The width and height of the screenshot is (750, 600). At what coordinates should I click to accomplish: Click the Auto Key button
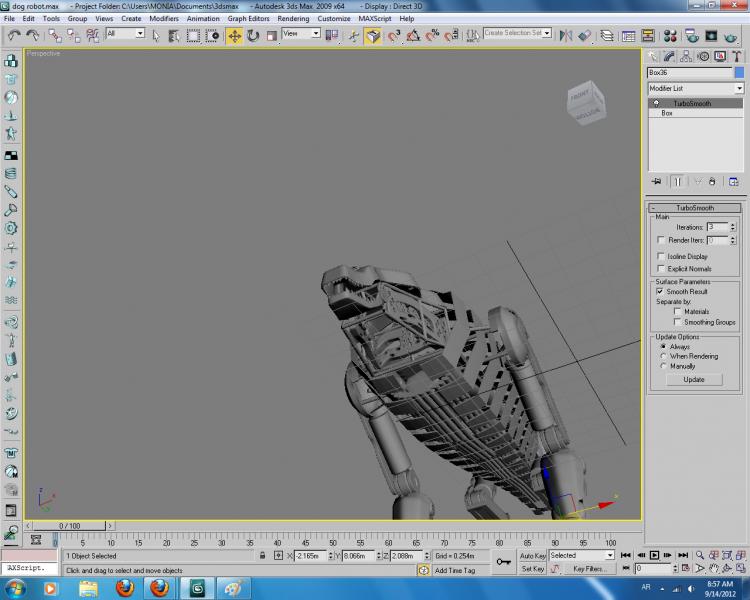532,555
